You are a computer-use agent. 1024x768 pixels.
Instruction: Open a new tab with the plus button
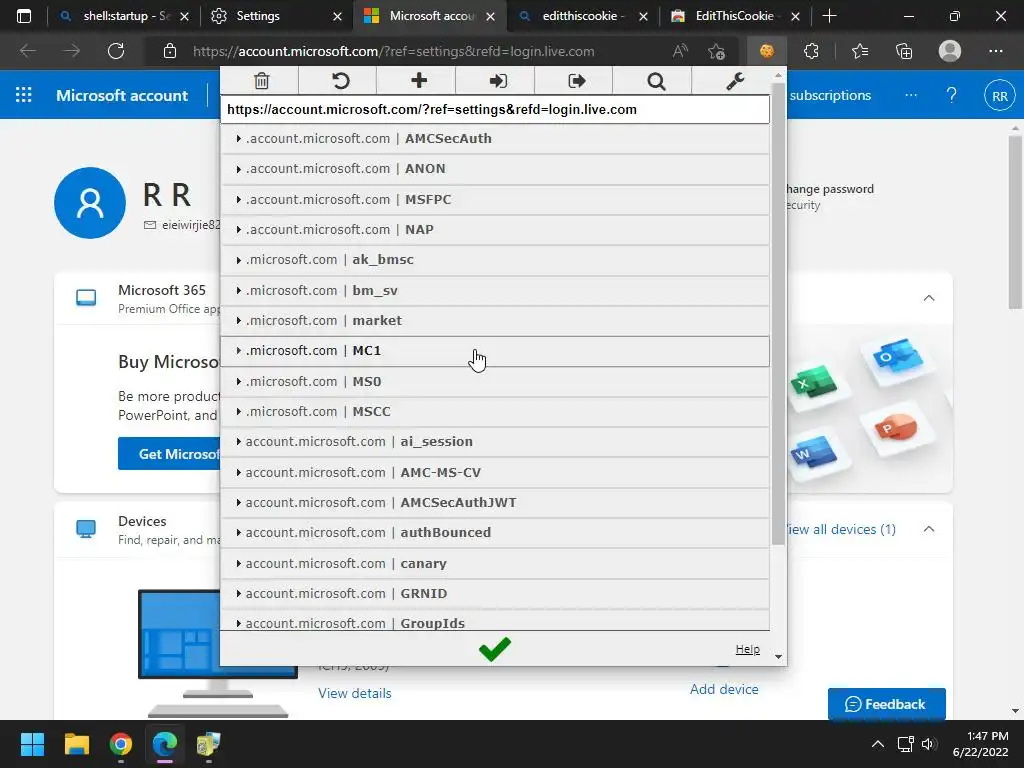coord(829,16)
